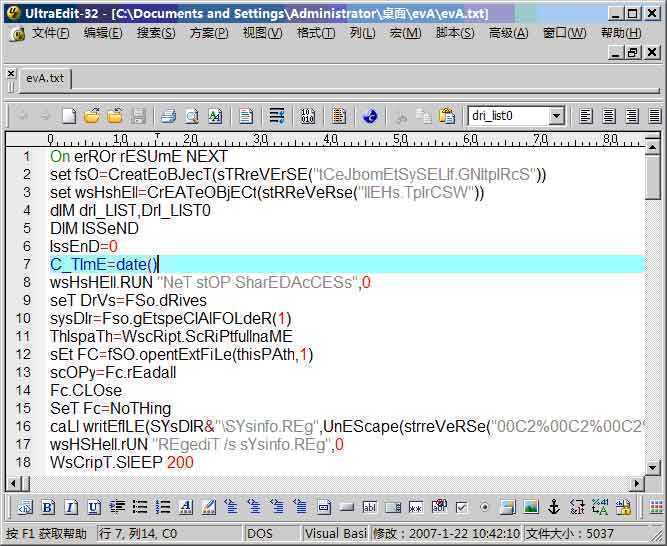Click the align right icon in top toolbar
The width and height of the screenshot is (667, 546).
pos(632,116)
